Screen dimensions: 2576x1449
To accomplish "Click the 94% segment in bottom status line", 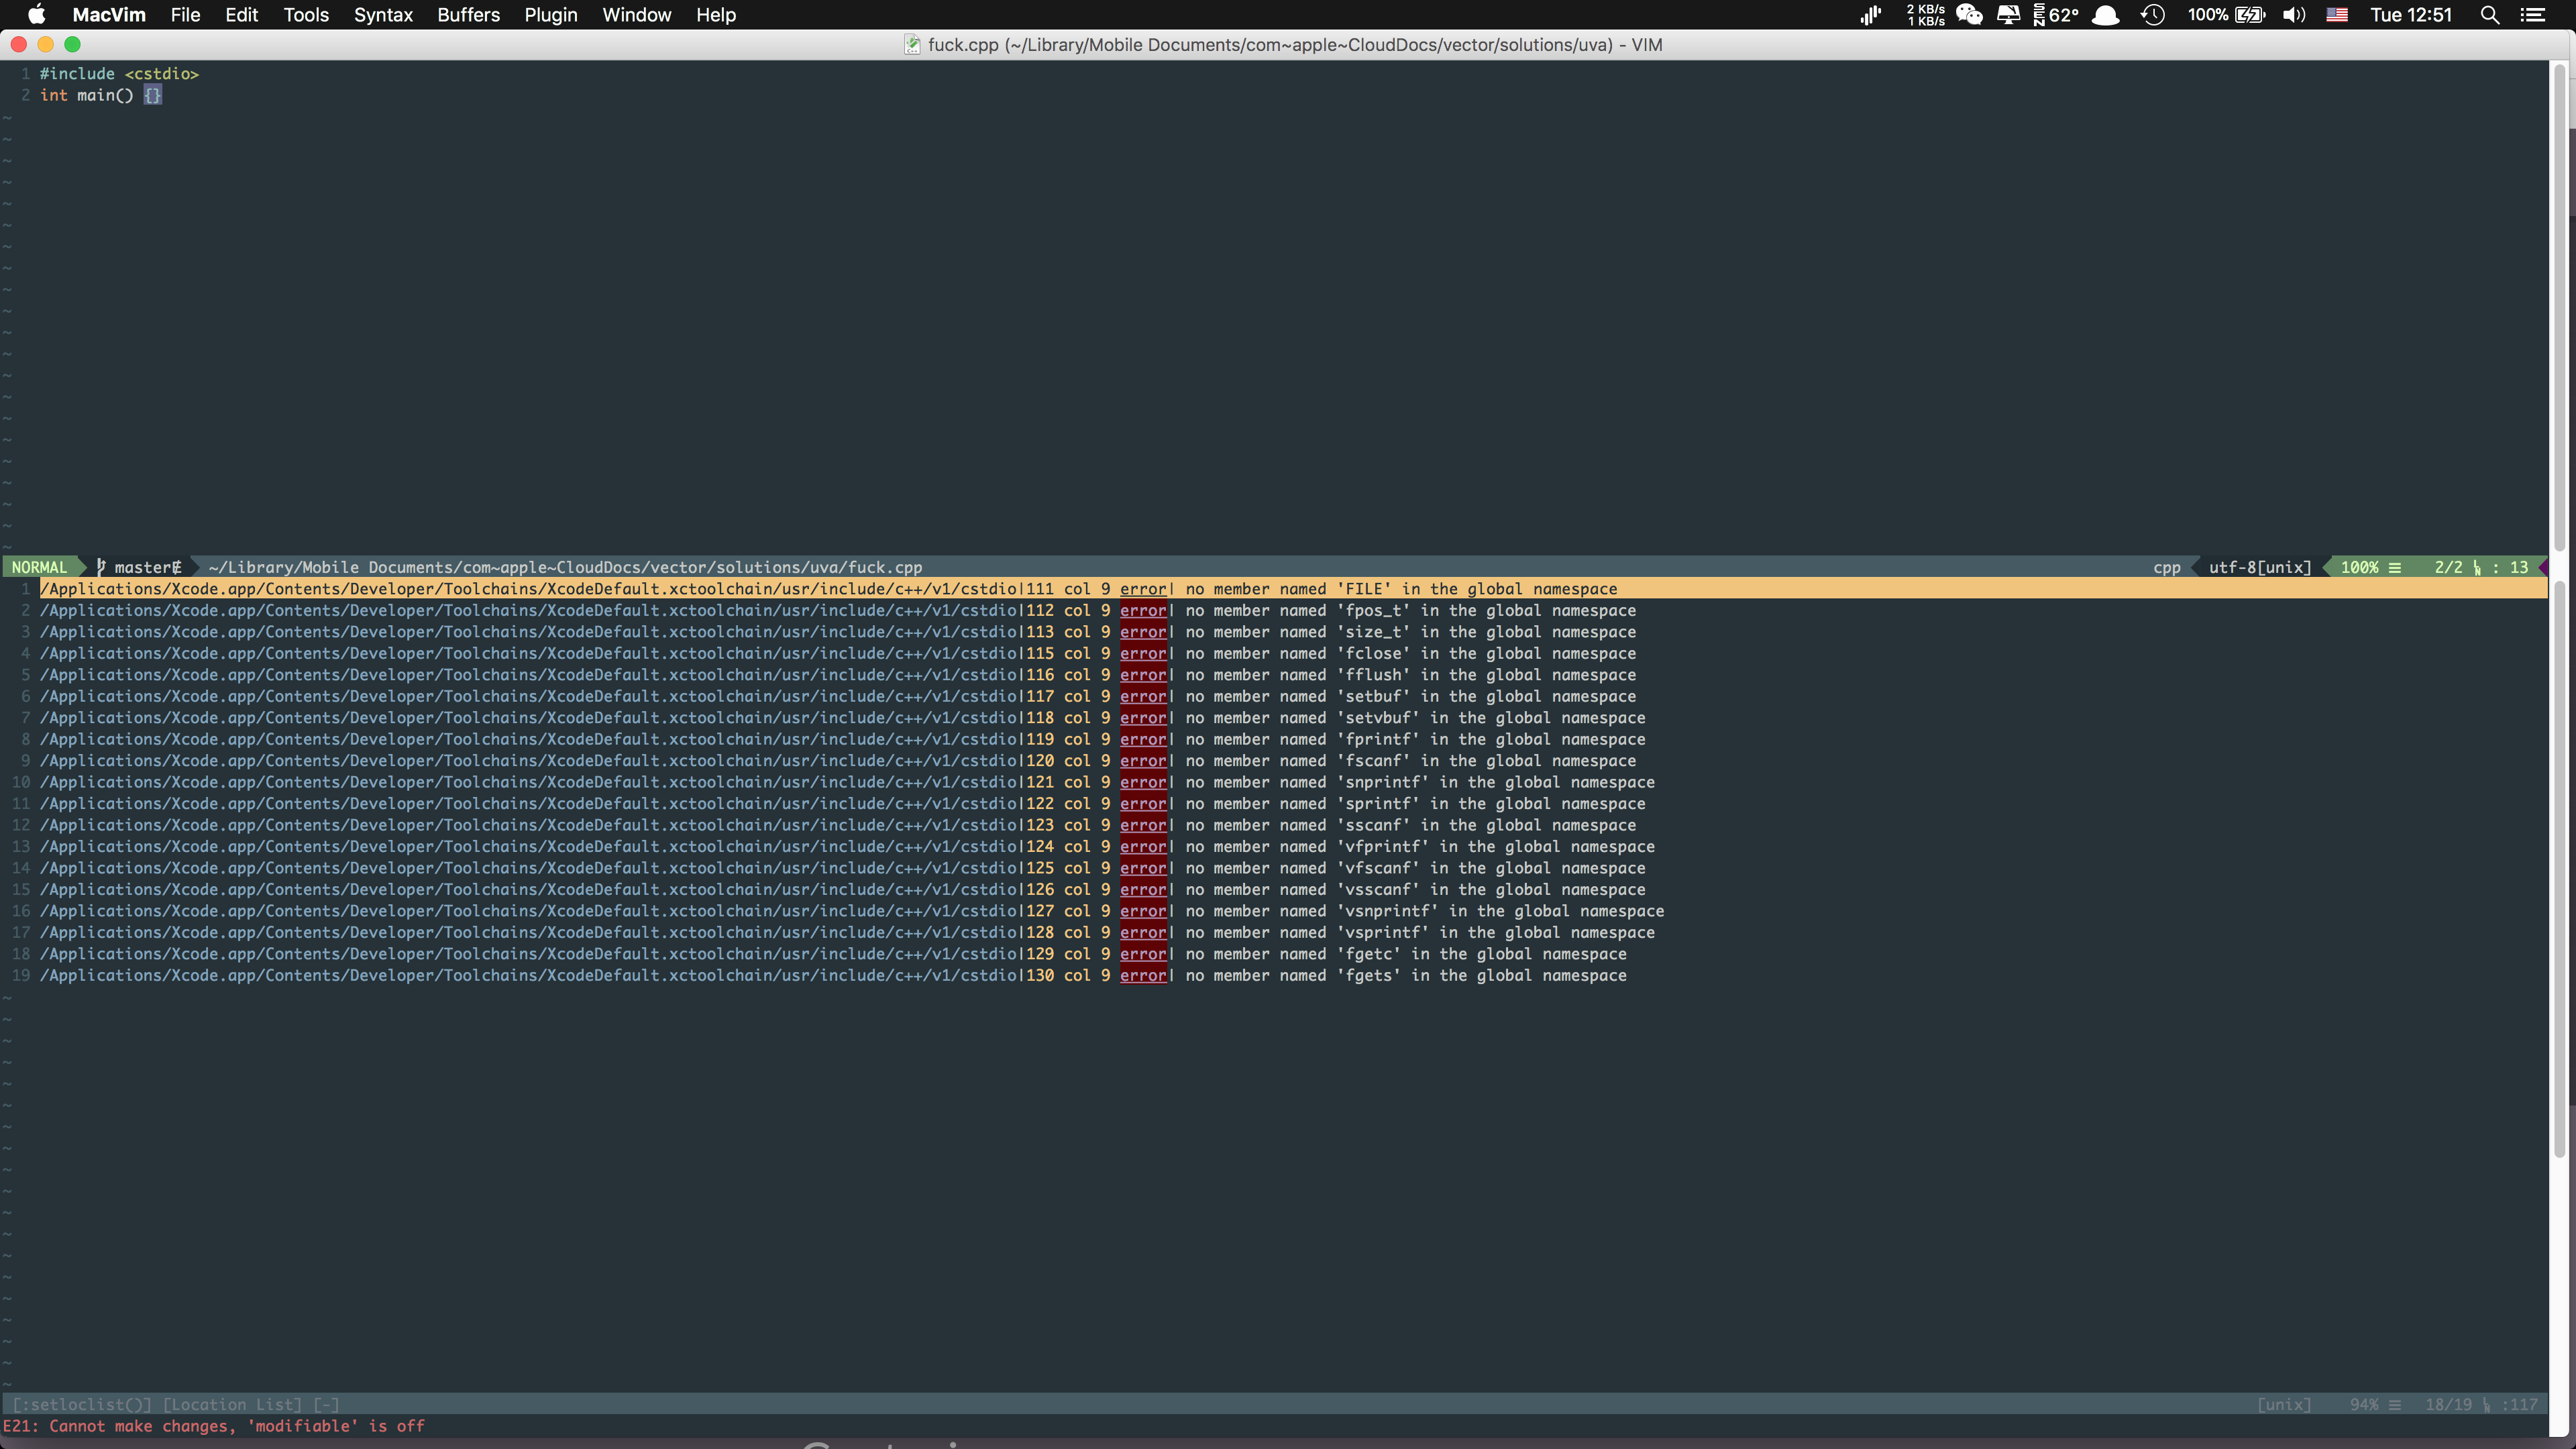I will point(2375,1405).
